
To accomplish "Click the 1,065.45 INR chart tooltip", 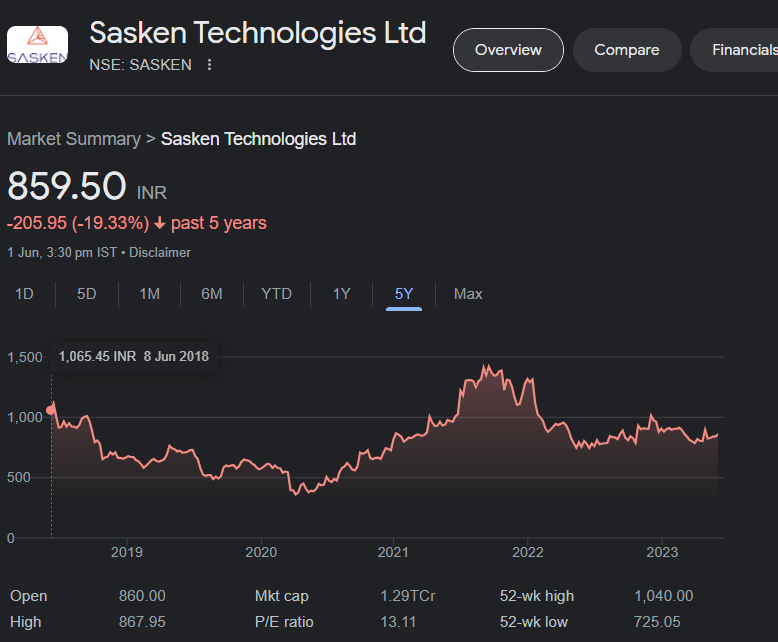I will [x=134, y=356].
